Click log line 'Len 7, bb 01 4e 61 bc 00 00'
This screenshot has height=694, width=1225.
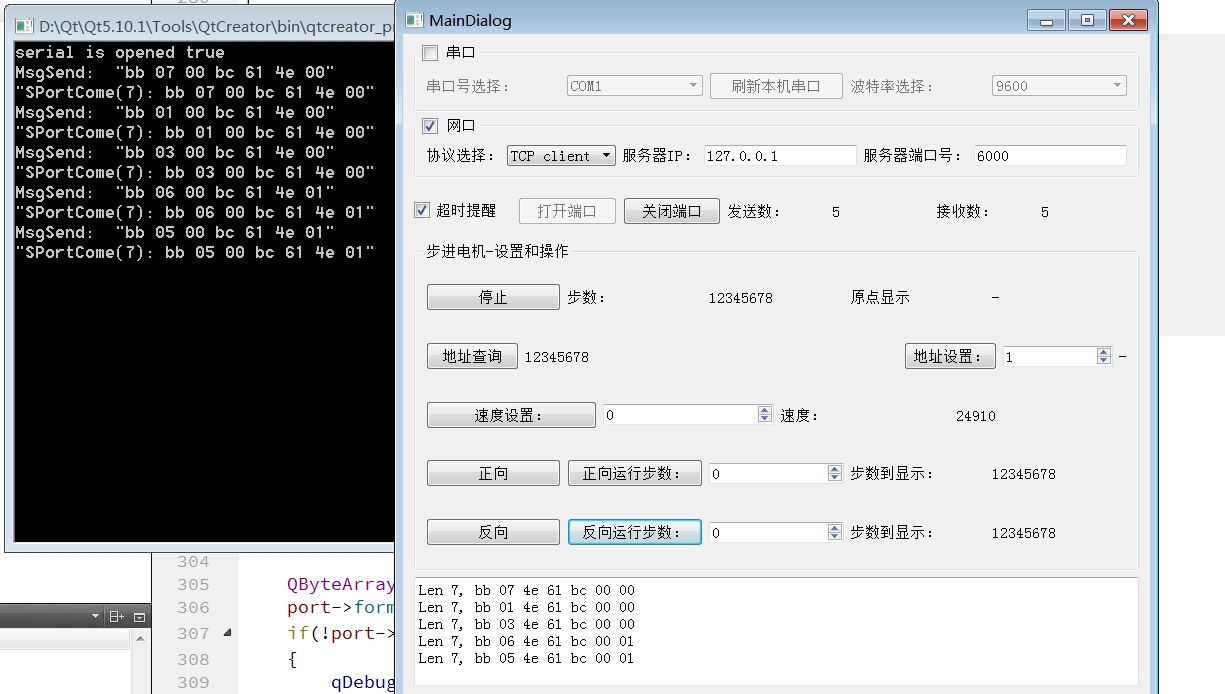526,607
